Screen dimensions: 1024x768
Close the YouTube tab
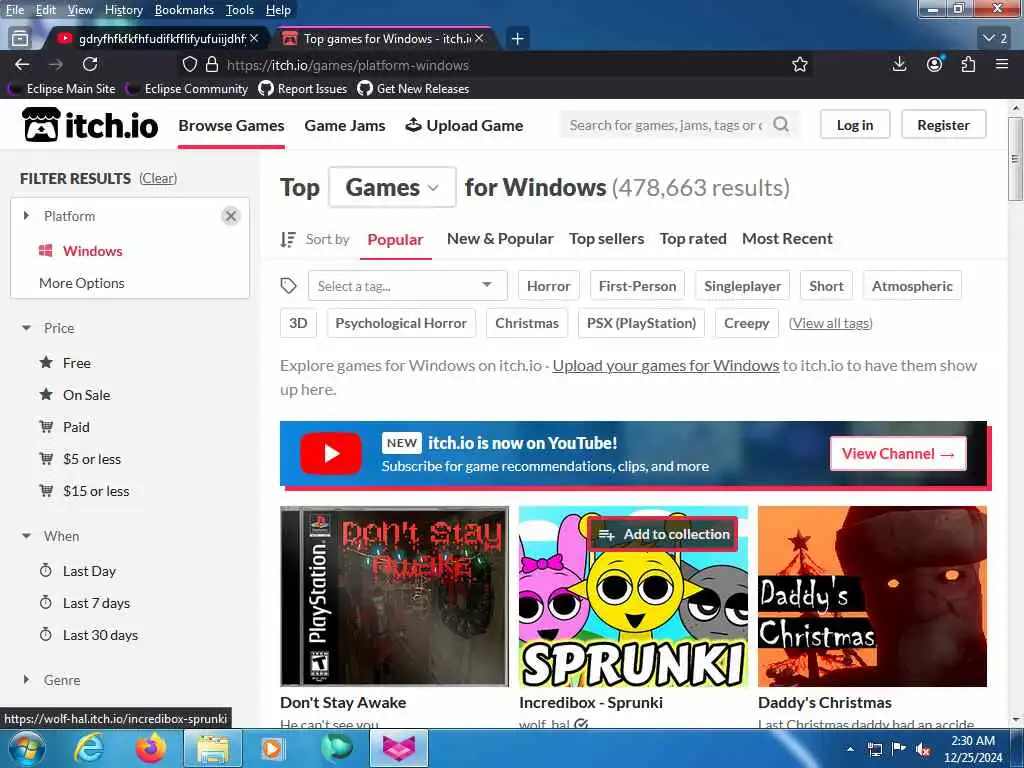(254, 39)
